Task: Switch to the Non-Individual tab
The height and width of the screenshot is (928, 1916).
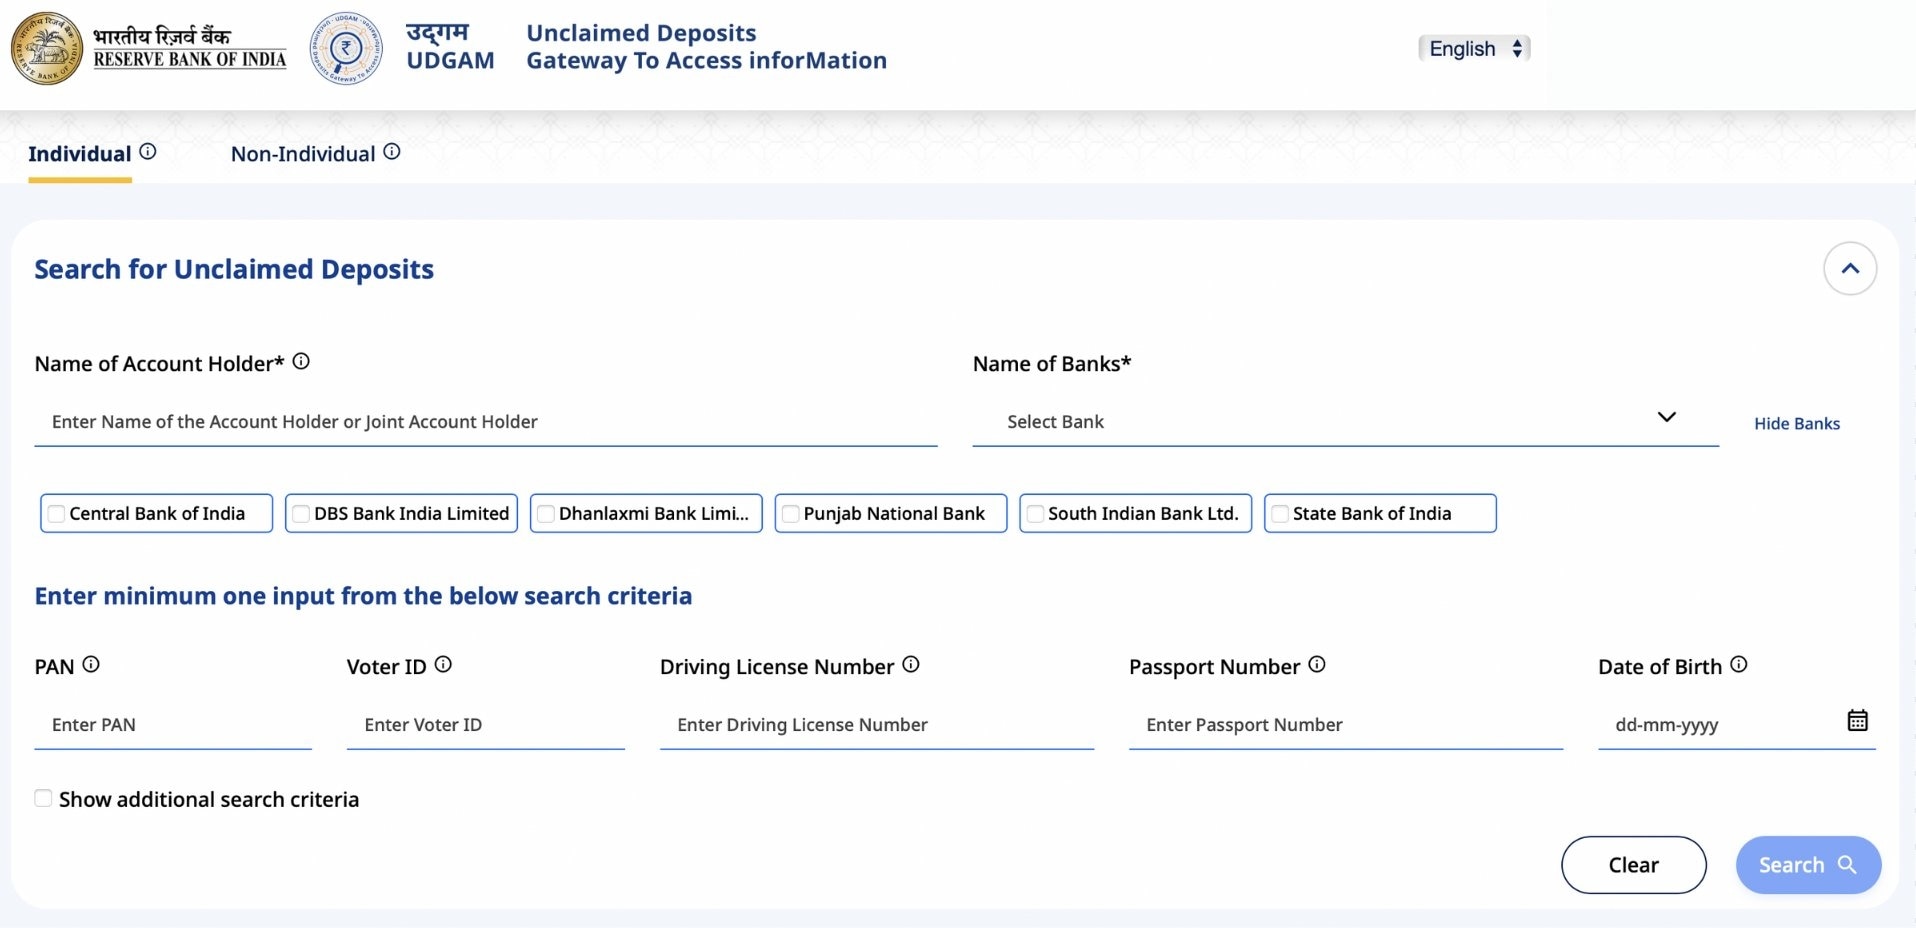Action: coord(303,154)
